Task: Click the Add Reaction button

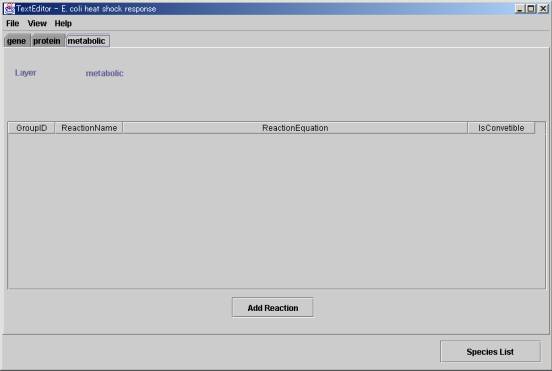Action: pos(272,308)
